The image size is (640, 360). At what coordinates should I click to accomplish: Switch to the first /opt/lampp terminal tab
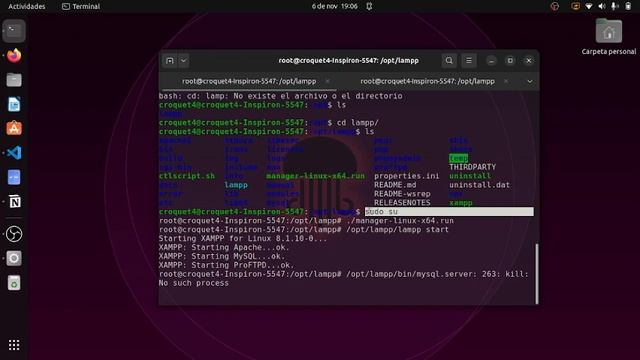(x=249, y=81)
